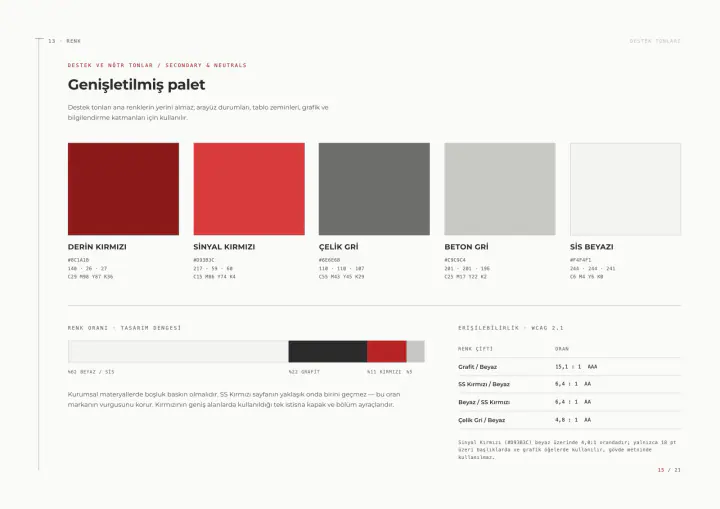Click the CMYK line under Çelik Gri

(342, 277)
